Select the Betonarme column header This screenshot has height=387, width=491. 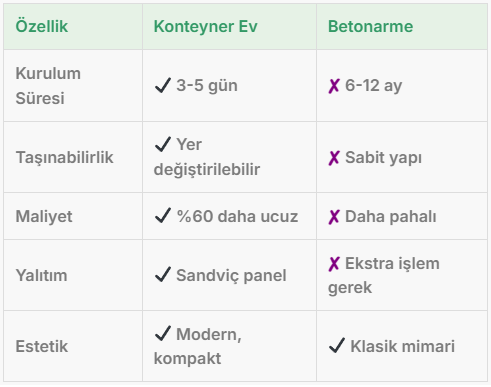point(370,26)
